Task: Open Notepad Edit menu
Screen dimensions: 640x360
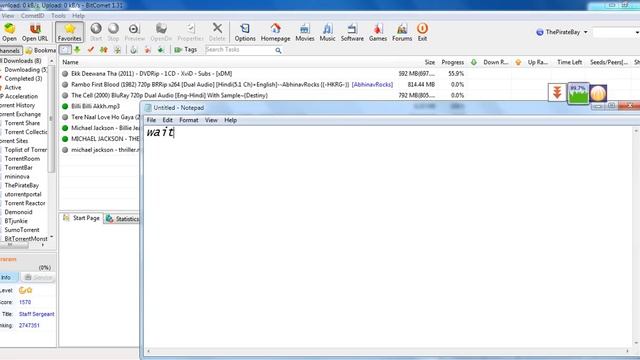Action: tap(167, 120)
